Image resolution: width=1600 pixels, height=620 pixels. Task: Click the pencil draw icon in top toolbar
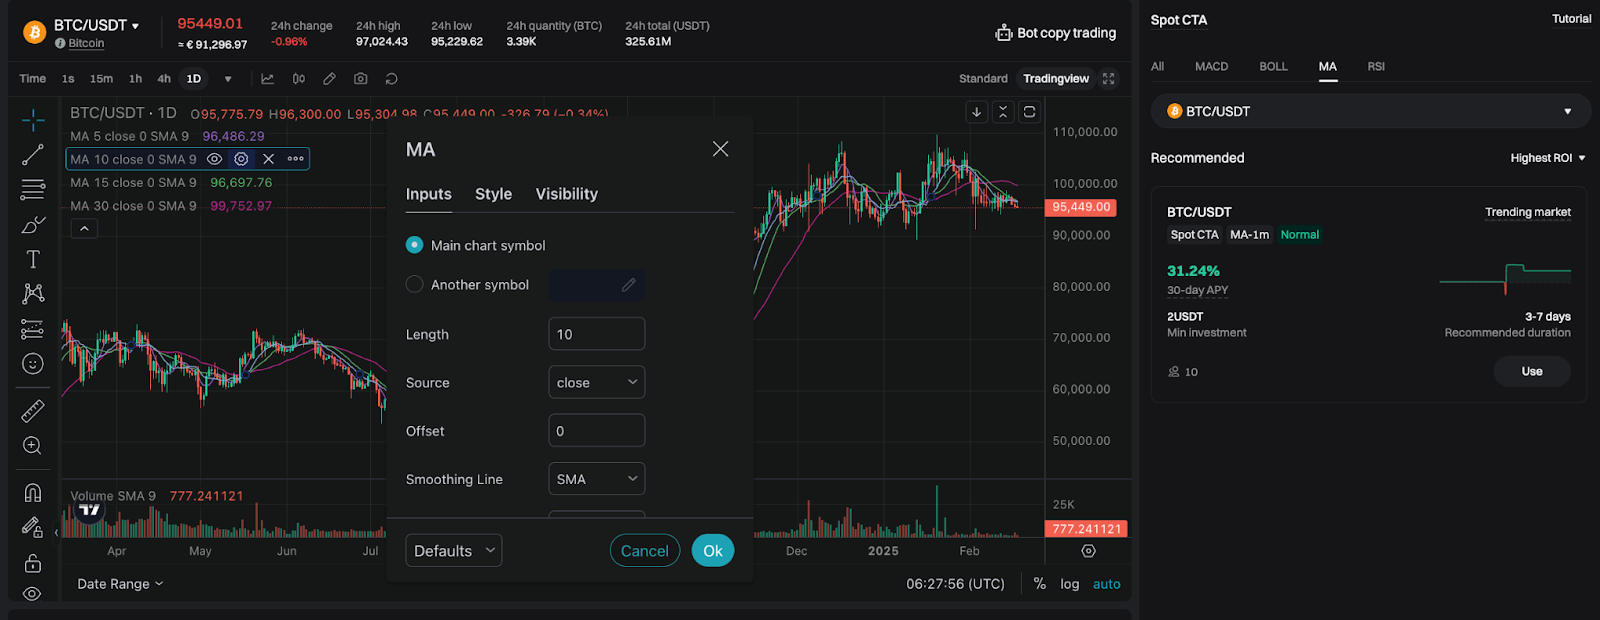coord(329,78)
